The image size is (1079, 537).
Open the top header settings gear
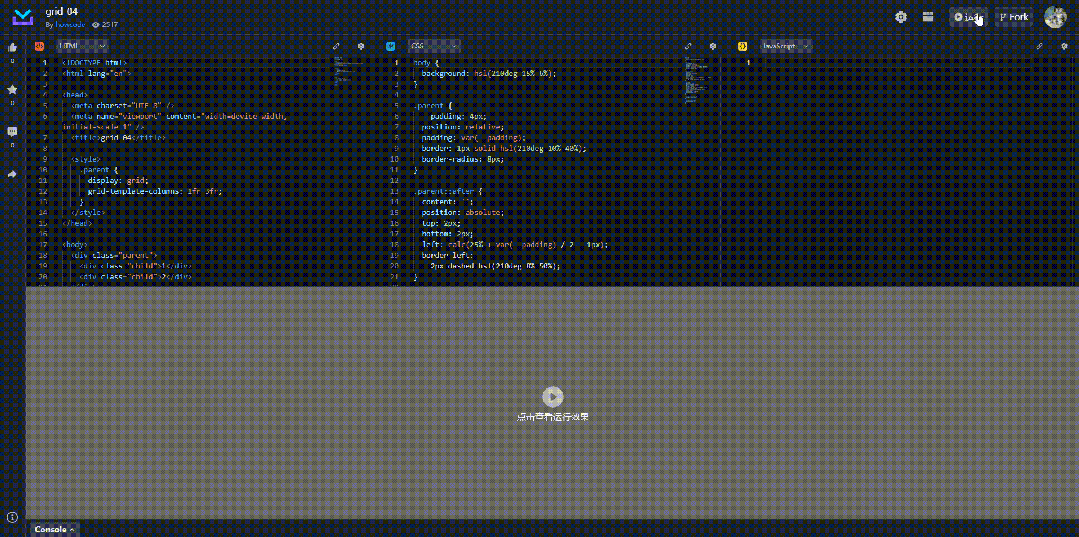tap(901, 17)
